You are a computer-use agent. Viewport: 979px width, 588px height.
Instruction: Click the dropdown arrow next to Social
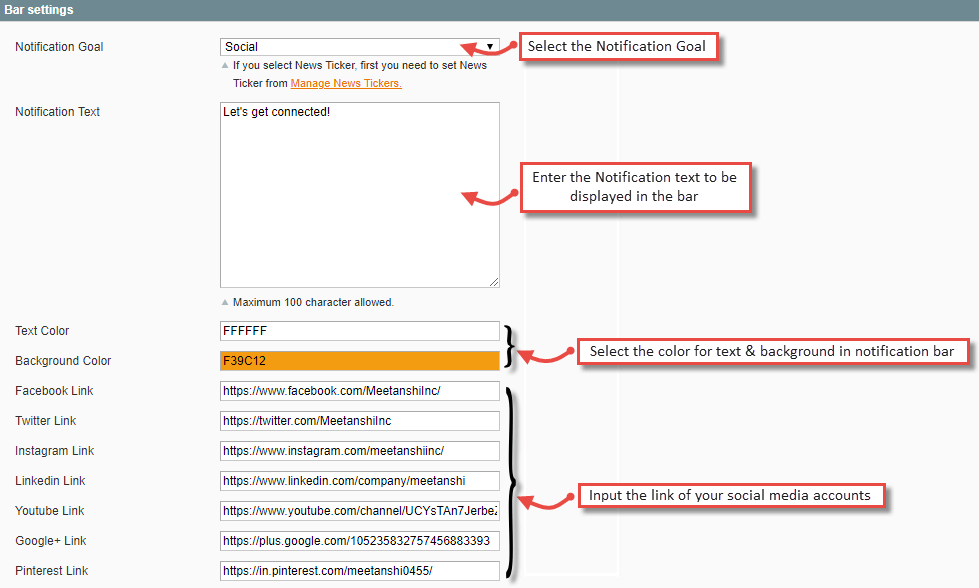[x=489, y=46]
